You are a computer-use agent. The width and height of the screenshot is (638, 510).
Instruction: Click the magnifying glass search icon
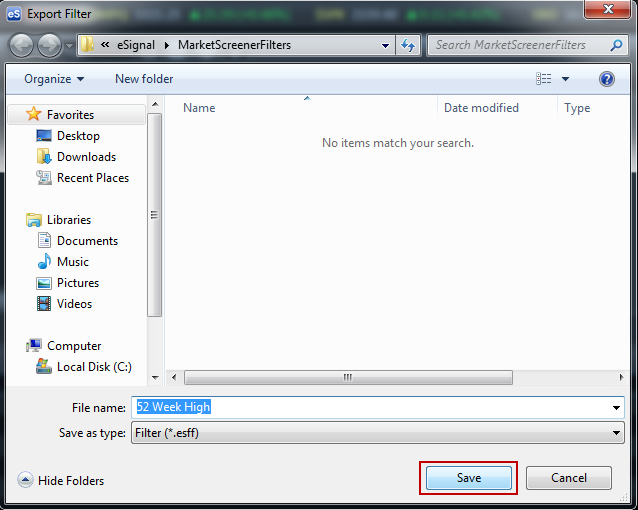coord(616,45)
